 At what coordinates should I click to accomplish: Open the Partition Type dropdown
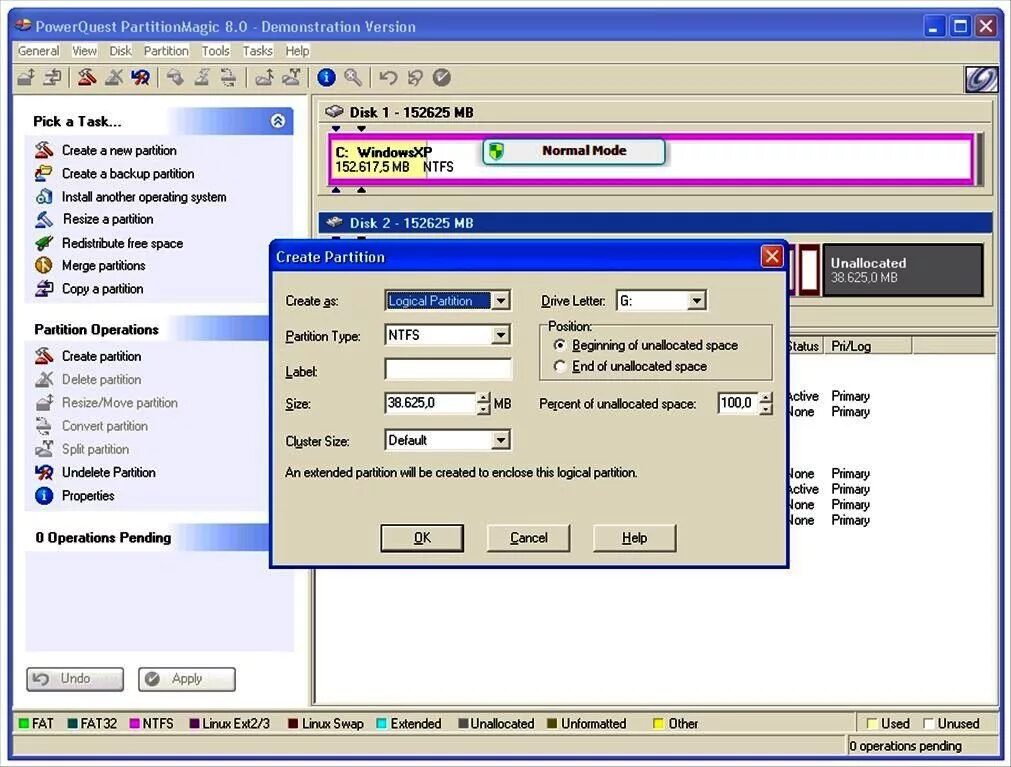tap(500, 335)
